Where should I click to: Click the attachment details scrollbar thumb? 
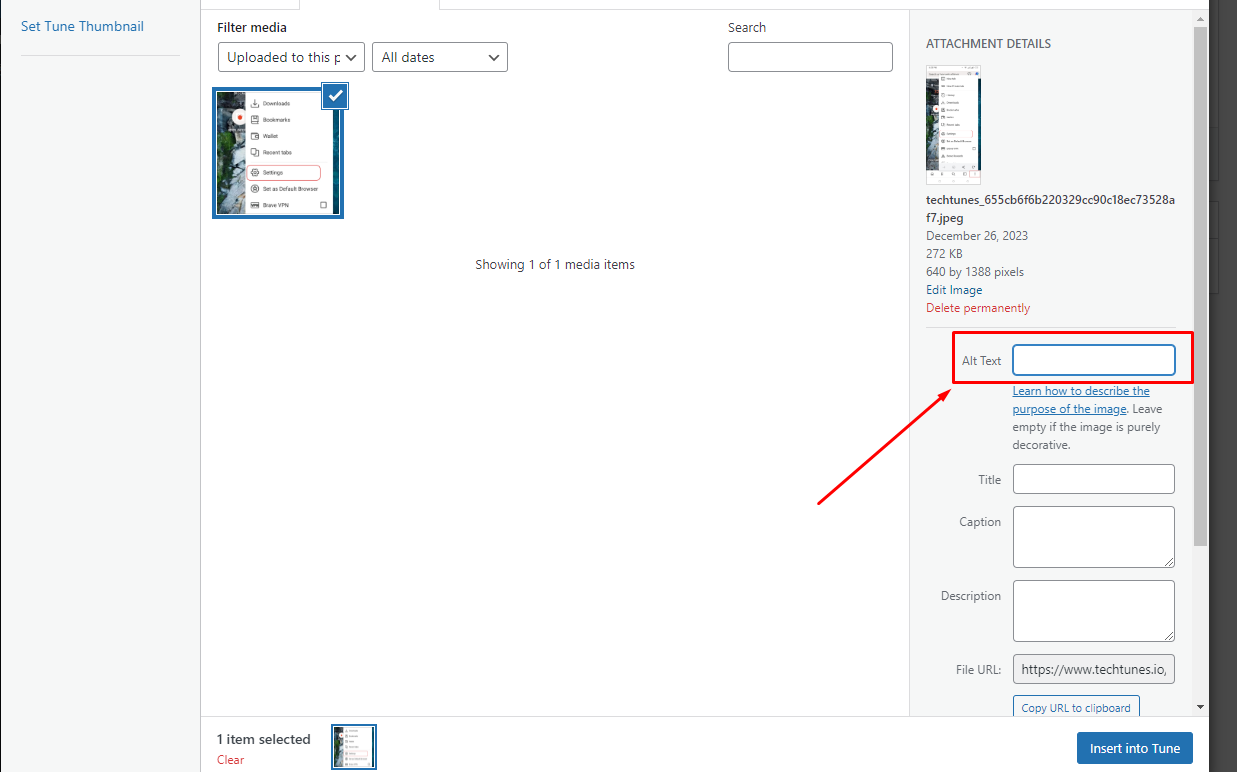tap(1200, 285)
